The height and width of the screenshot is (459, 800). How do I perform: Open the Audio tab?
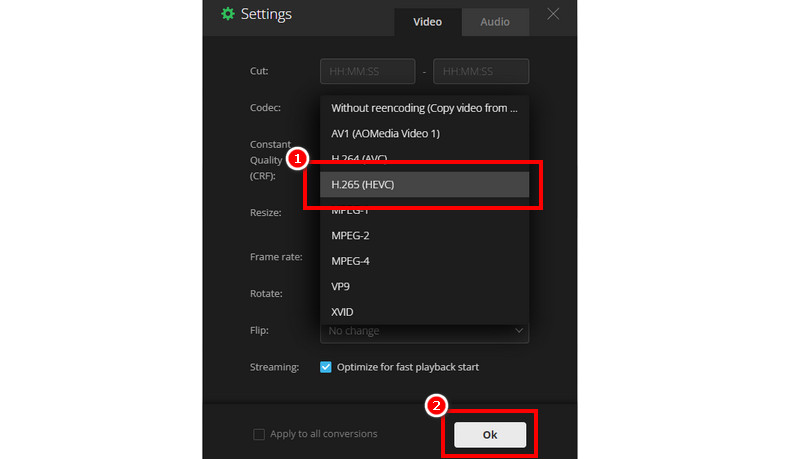click(495, 21)
